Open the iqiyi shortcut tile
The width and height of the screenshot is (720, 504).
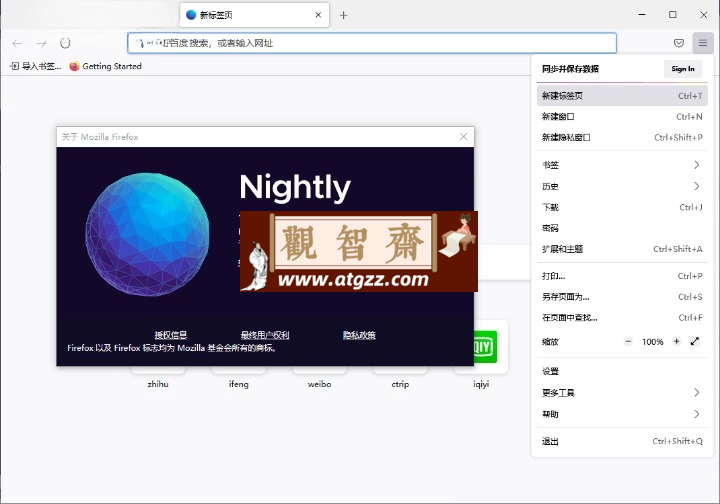(x=485, y=347)
